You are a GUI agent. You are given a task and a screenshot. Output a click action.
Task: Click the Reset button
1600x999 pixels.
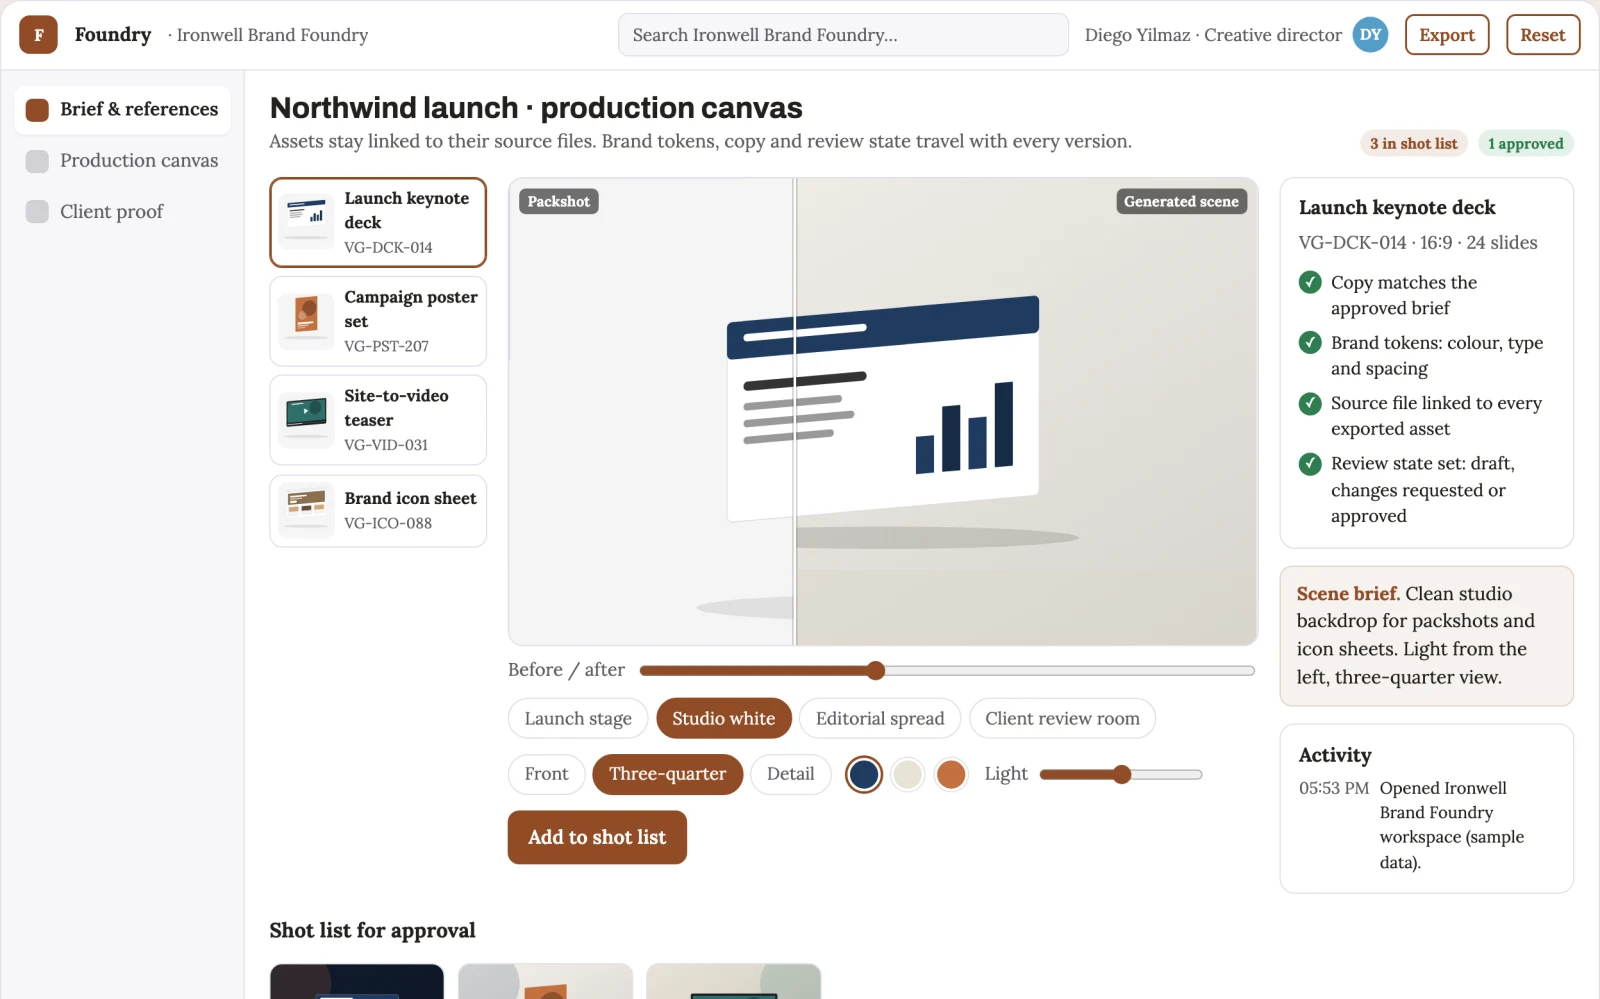pos(1543,35)
